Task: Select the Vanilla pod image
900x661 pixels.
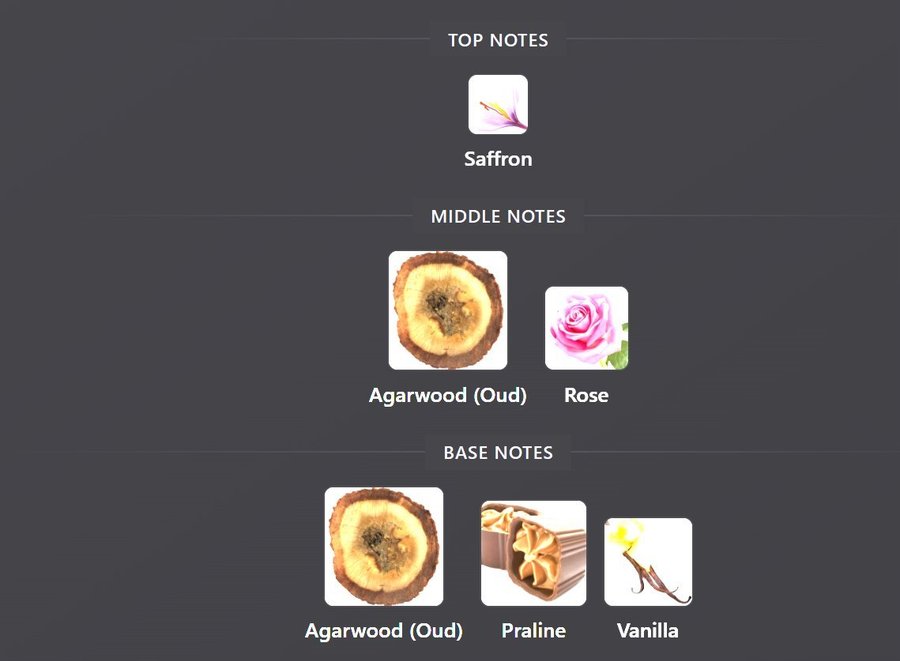Action: pos(648,562)
